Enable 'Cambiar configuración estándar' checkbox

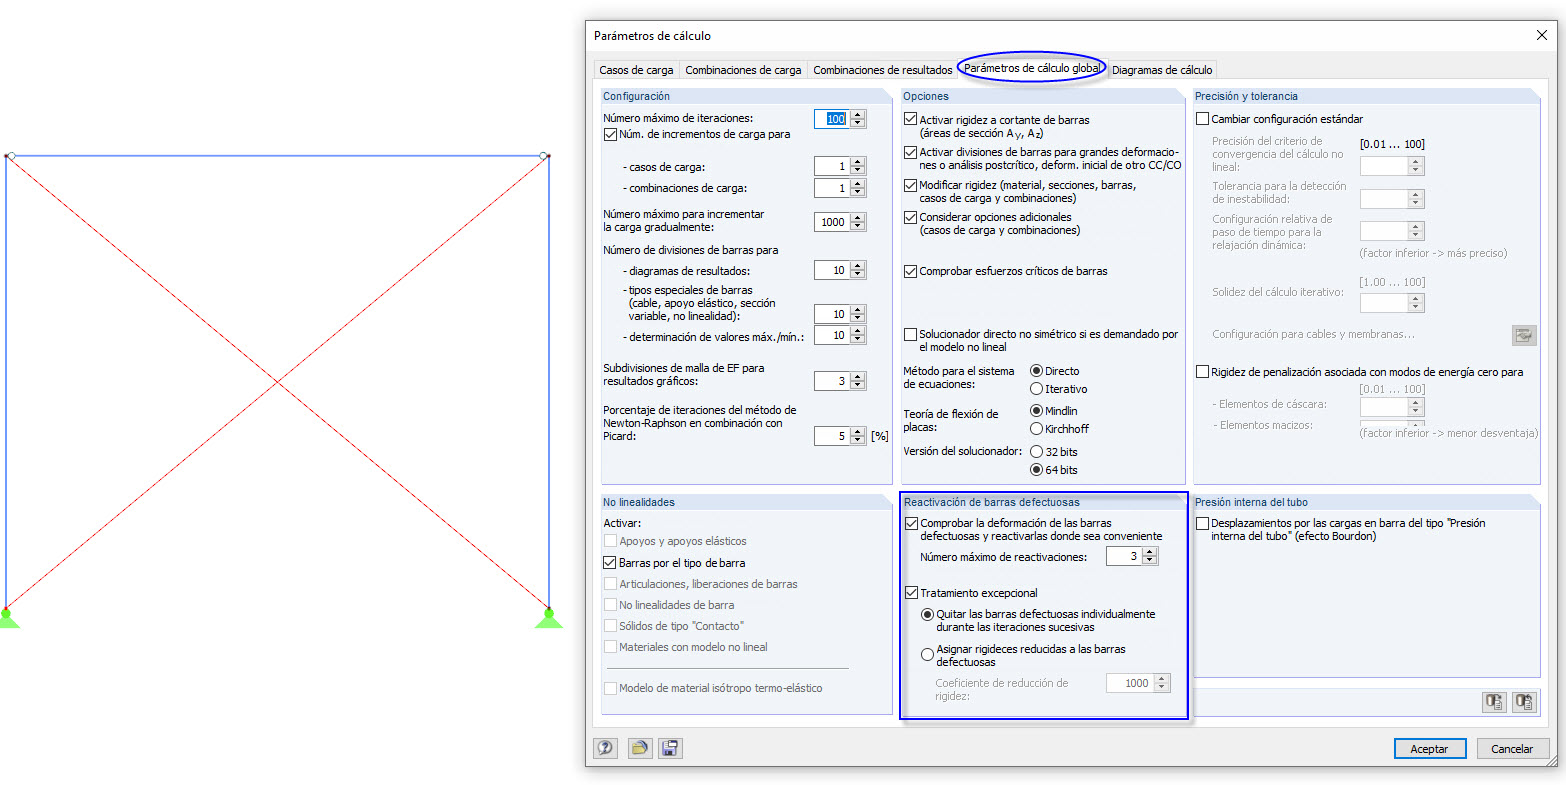point(1203,119)
